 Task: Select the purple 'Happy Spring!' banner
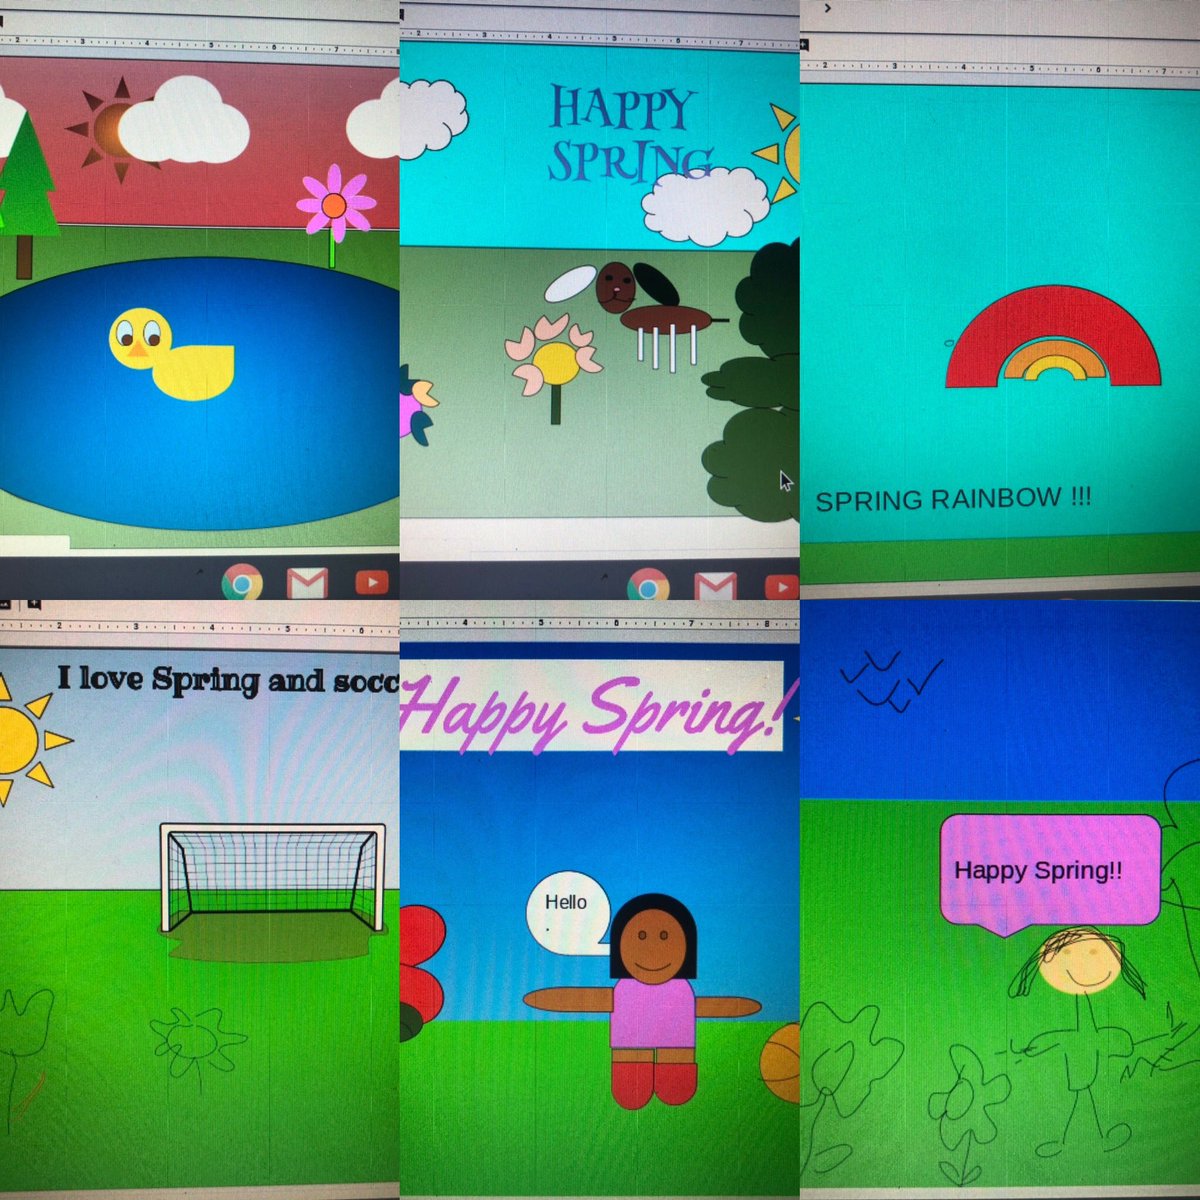point(592,707)
